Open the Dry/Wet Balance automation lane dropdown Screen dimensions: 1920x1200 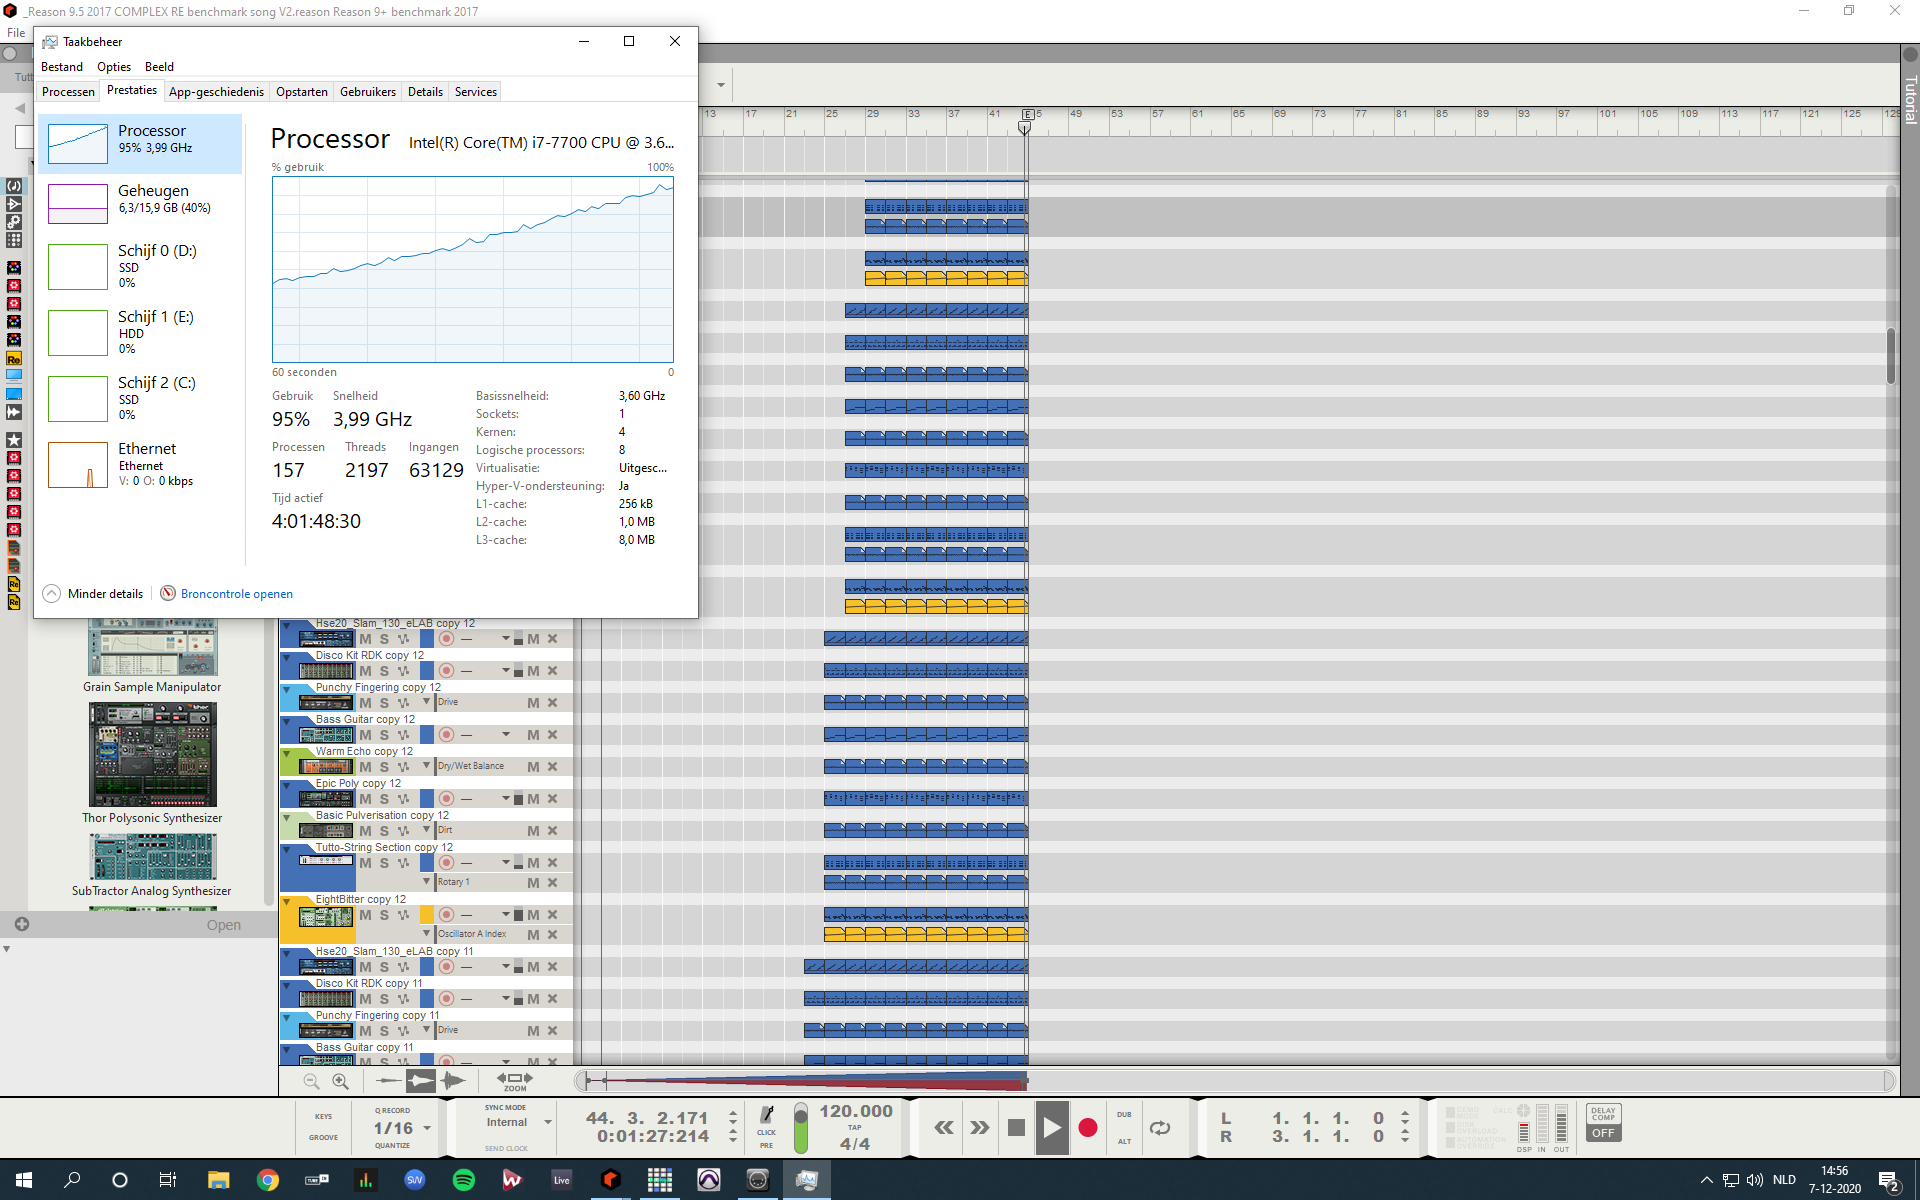tap(427, 766)
